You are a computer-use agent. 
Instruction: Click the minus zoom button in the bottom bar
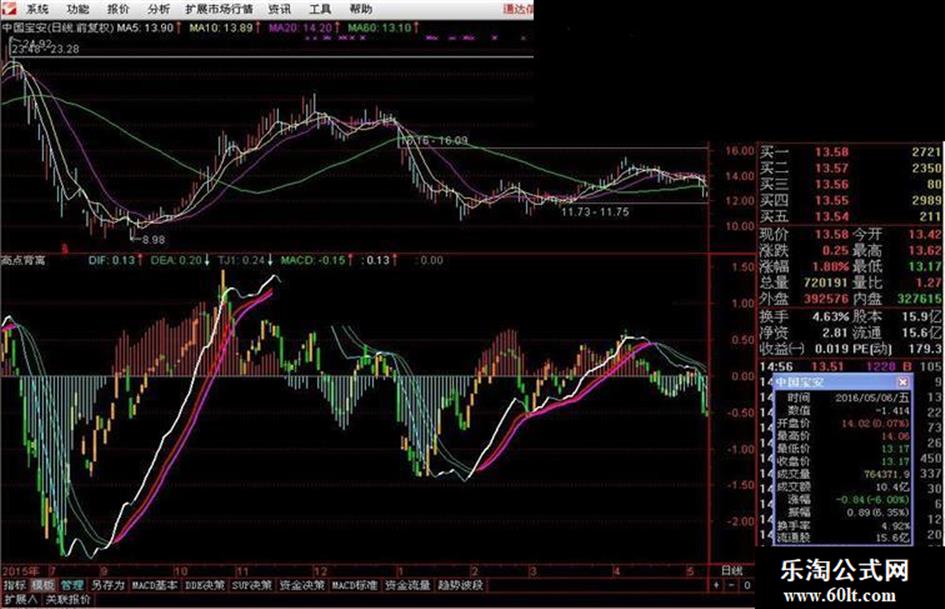pyautogui.click(x=731, y=585)
